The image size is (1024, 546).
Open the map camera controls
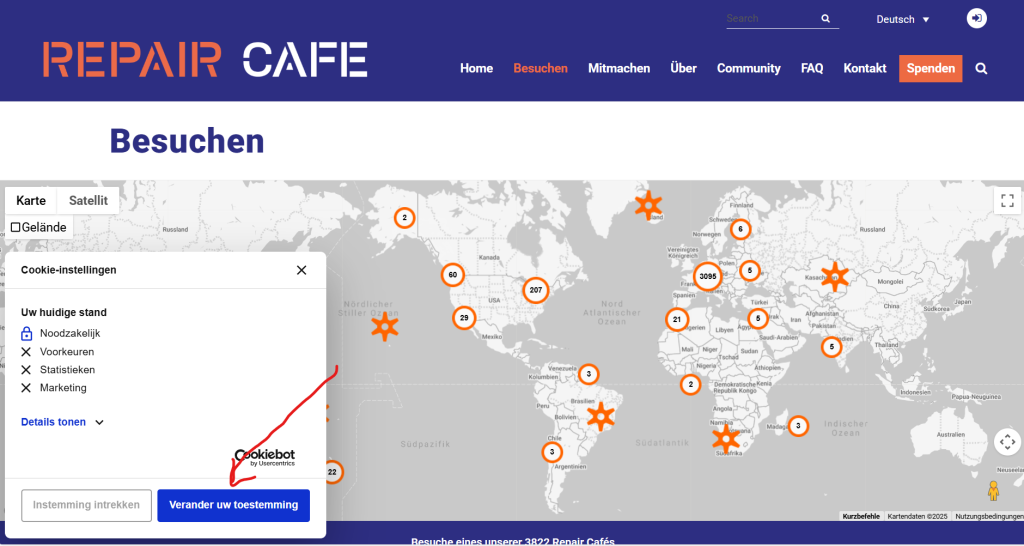coord(1007,442)
